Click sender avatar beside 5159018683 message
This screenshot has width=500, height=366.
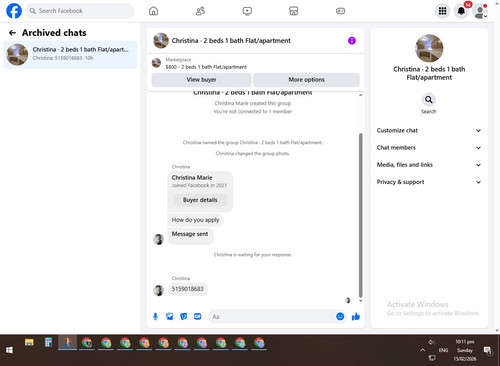click(158, 290)
